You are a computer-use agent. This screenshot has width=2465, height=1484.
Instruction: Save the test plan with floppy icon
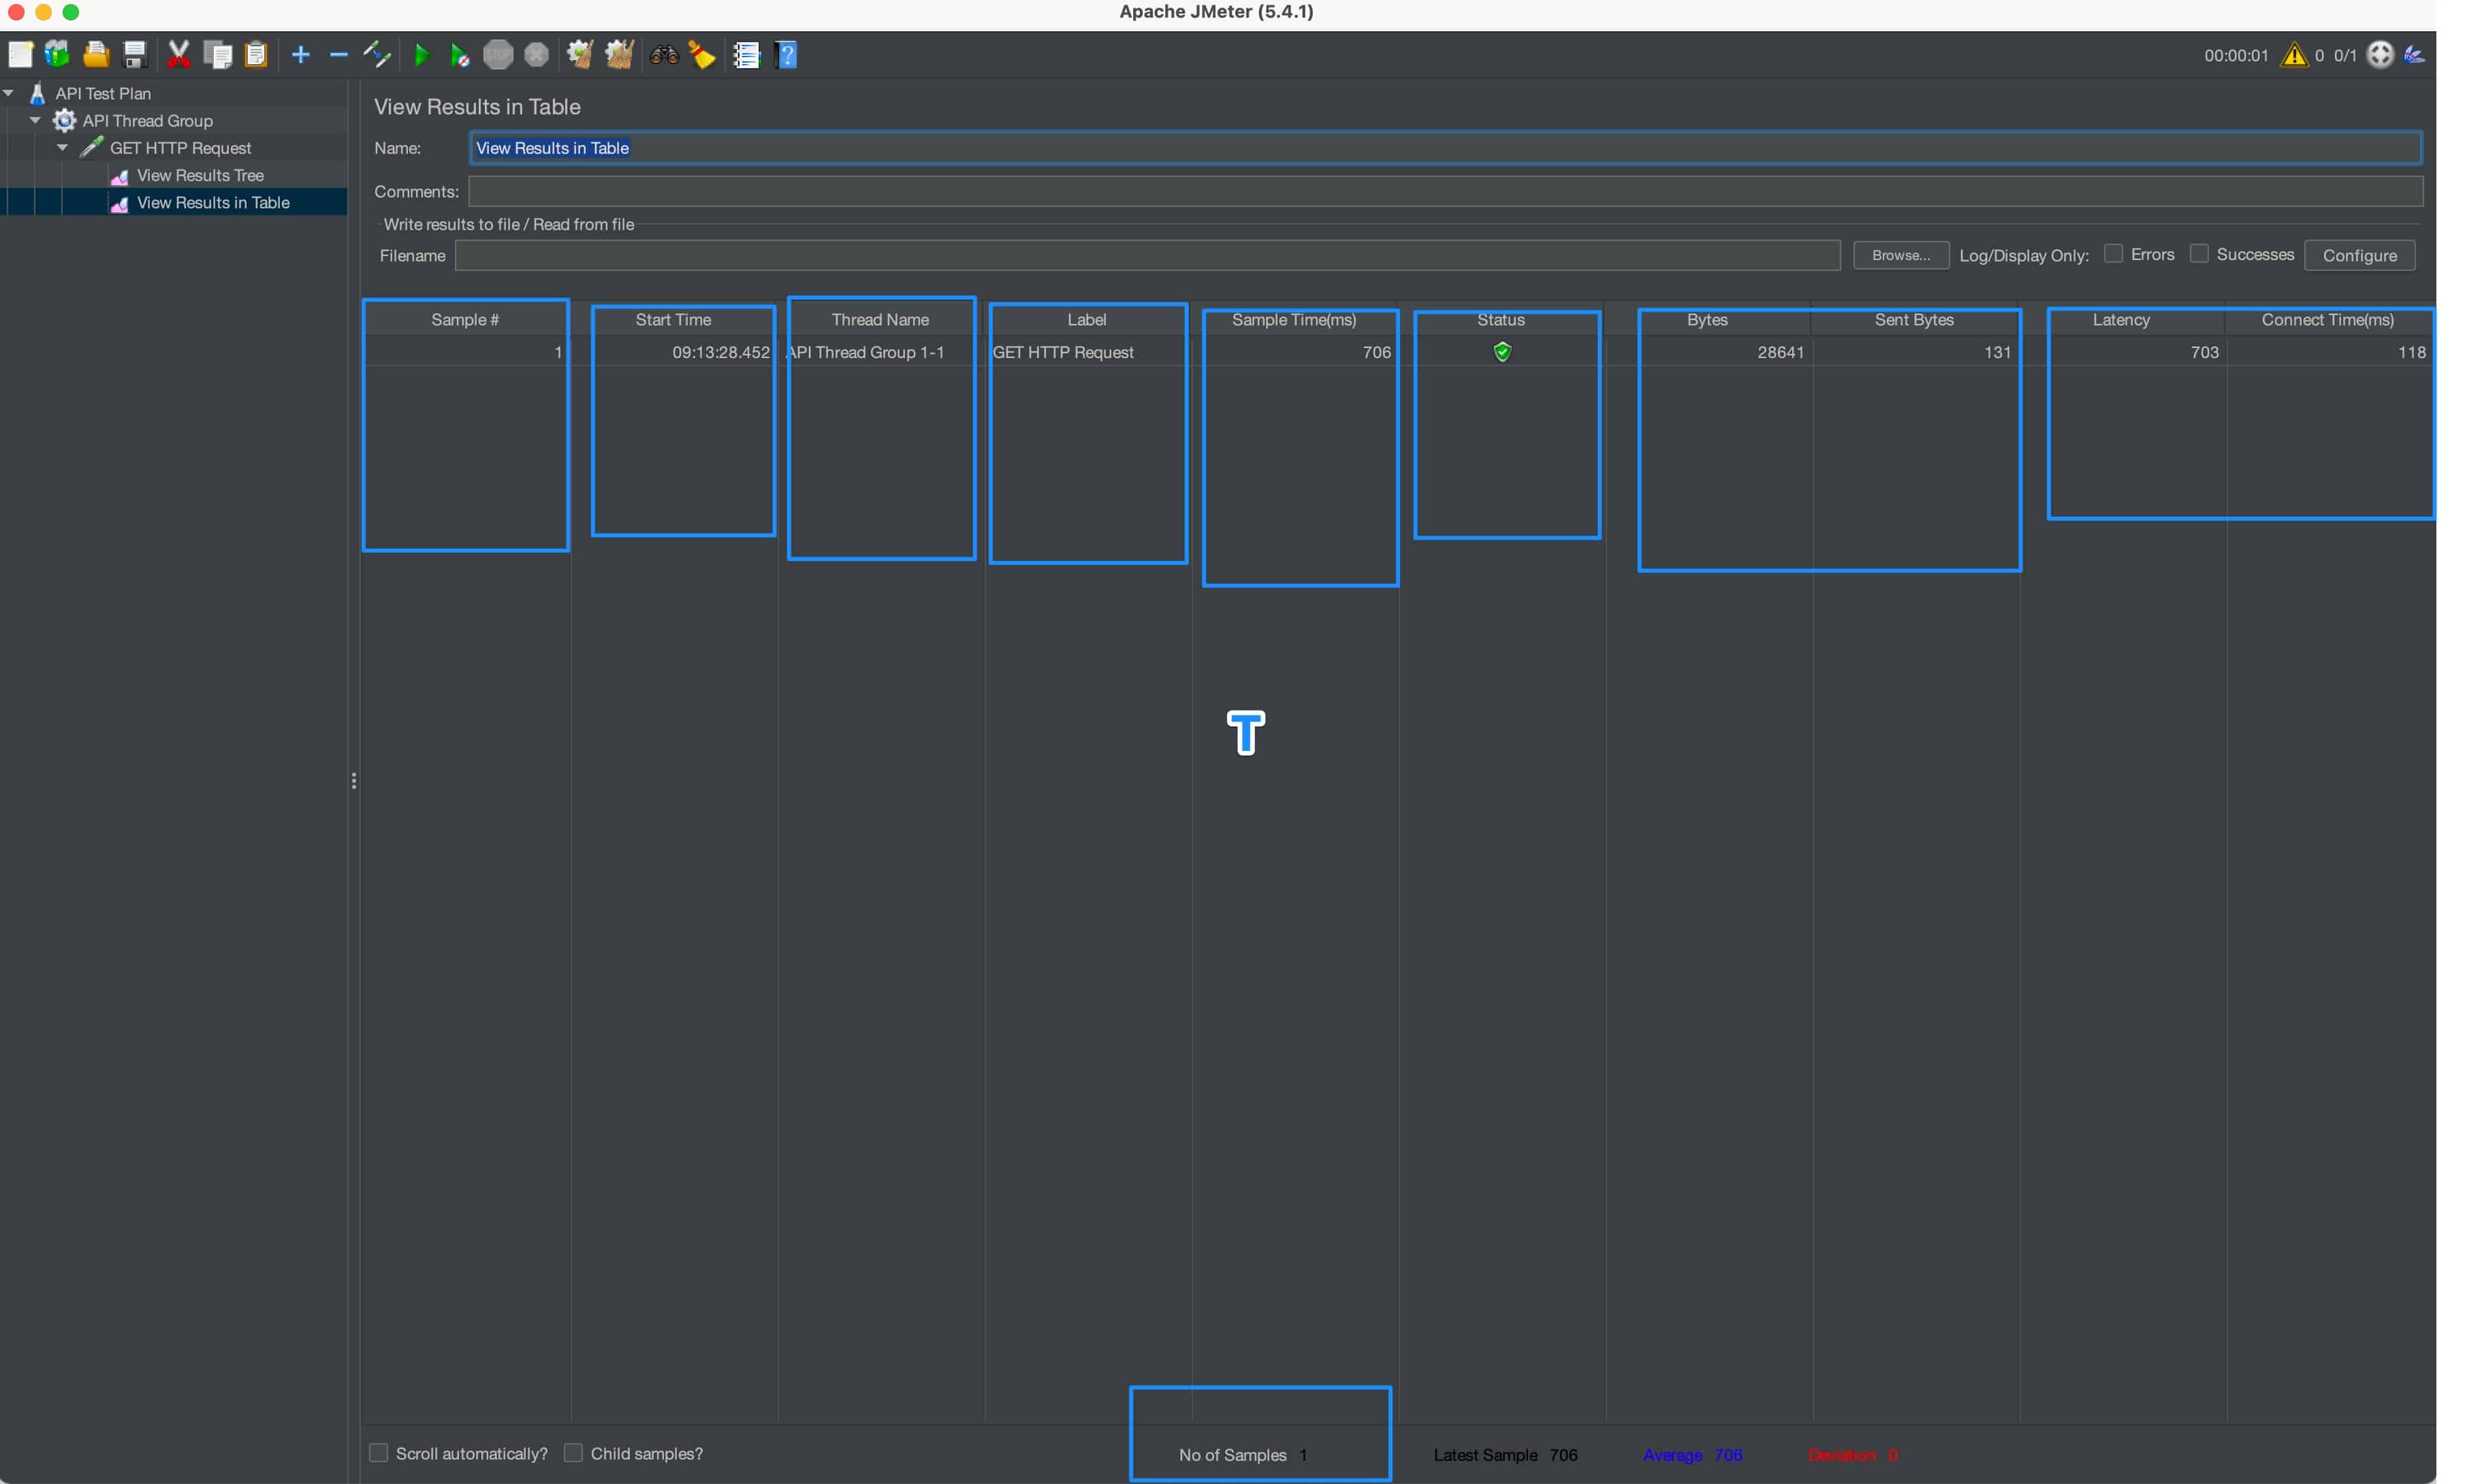coord(135,55)
